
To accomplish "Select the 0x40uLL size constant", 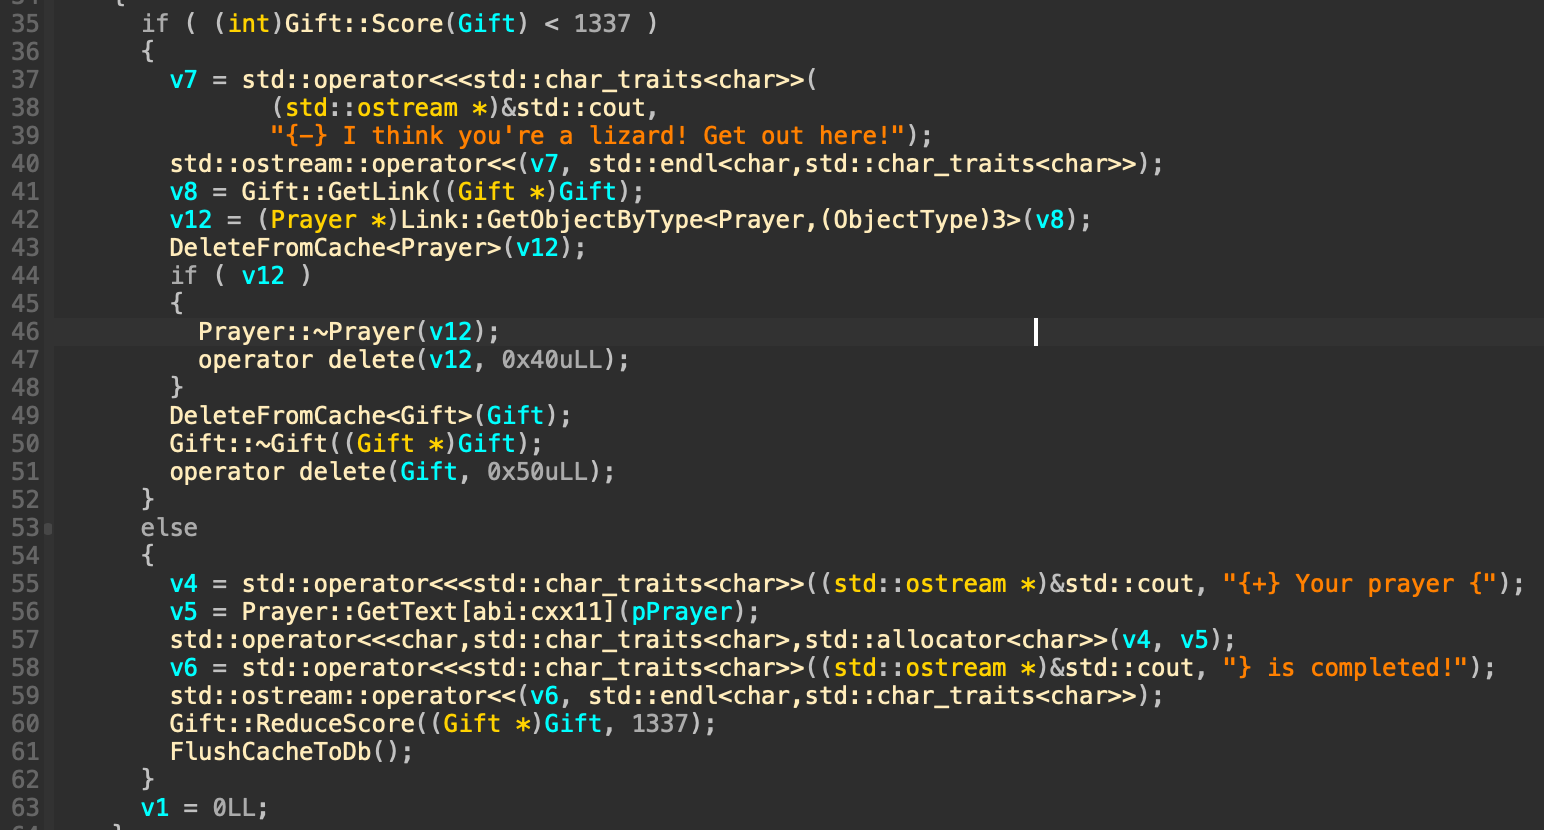I will tap(552, 359).
